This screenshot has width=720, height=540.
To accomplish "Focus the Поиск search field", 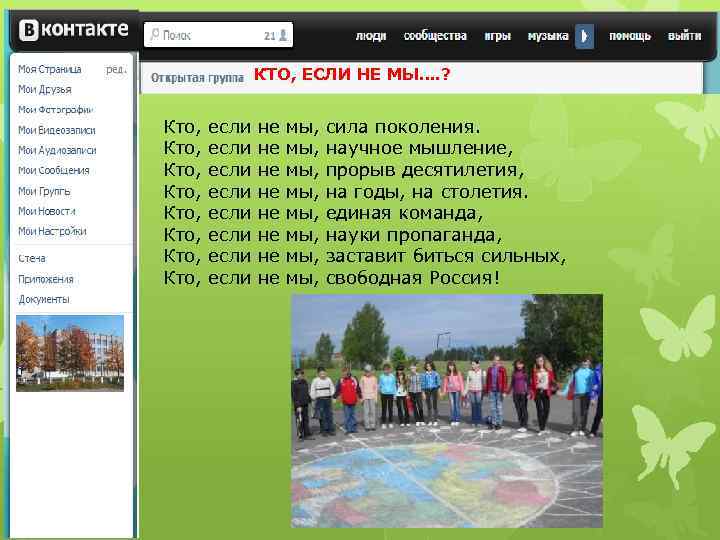I will (218, 34).
